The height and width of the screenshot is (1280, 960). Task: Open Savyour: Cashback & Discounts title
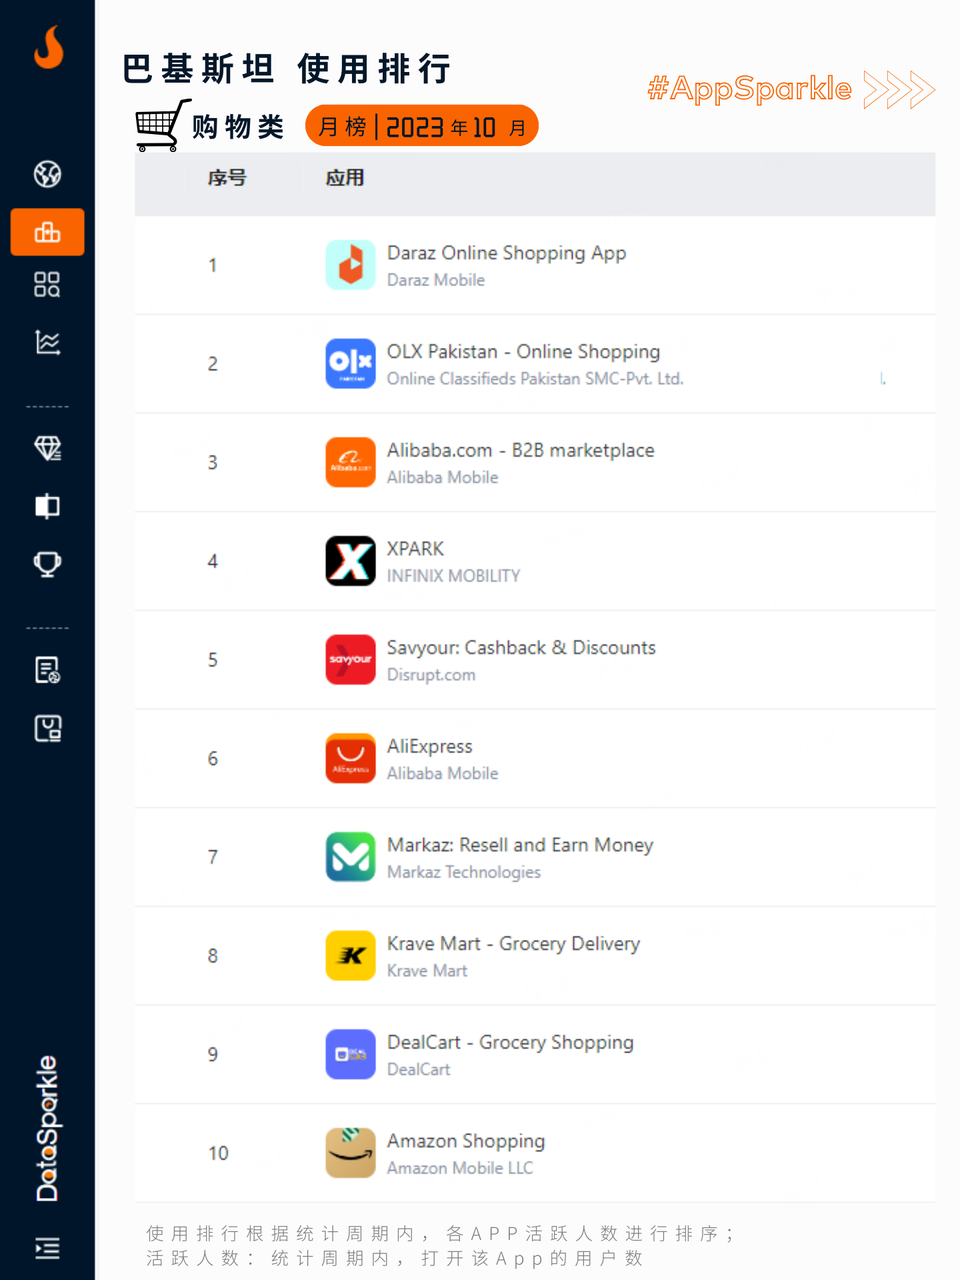point(521,648)
